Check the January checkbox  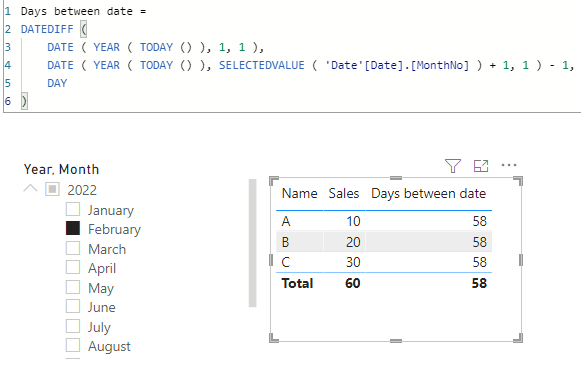pos(73,209)
